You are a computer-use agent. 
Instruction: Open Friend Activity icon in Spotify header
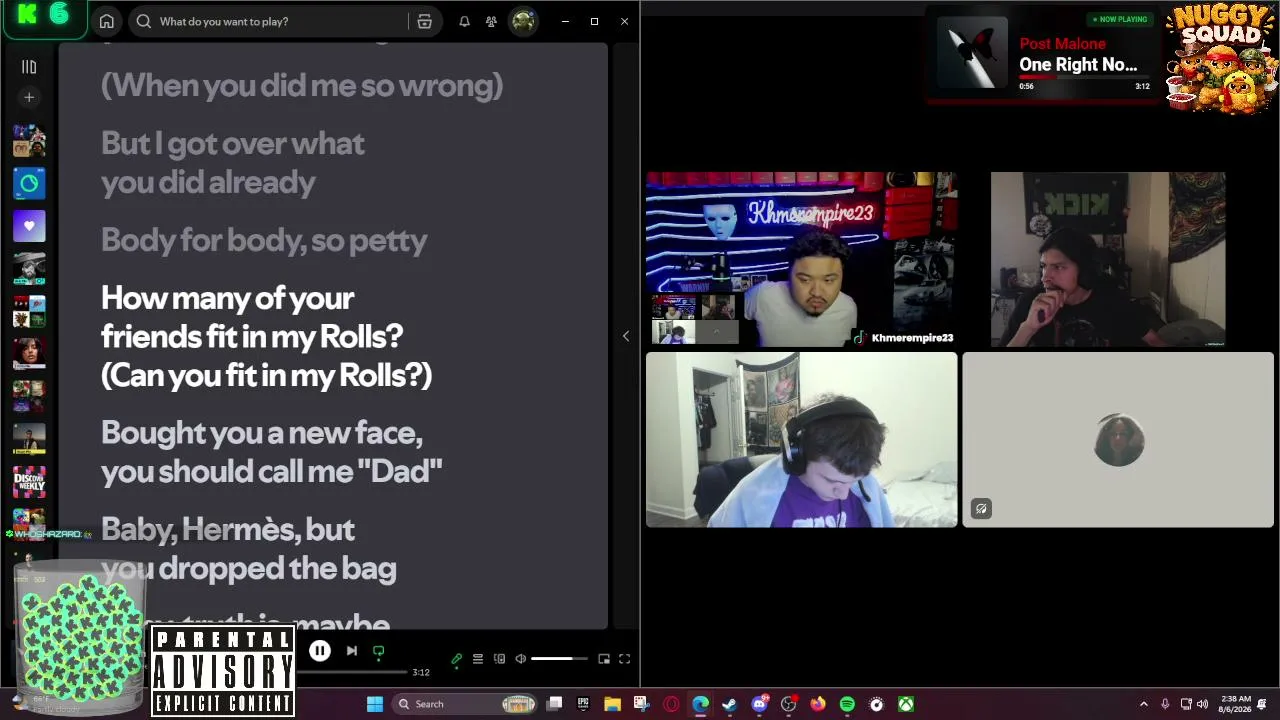click(x=491, y=21)
